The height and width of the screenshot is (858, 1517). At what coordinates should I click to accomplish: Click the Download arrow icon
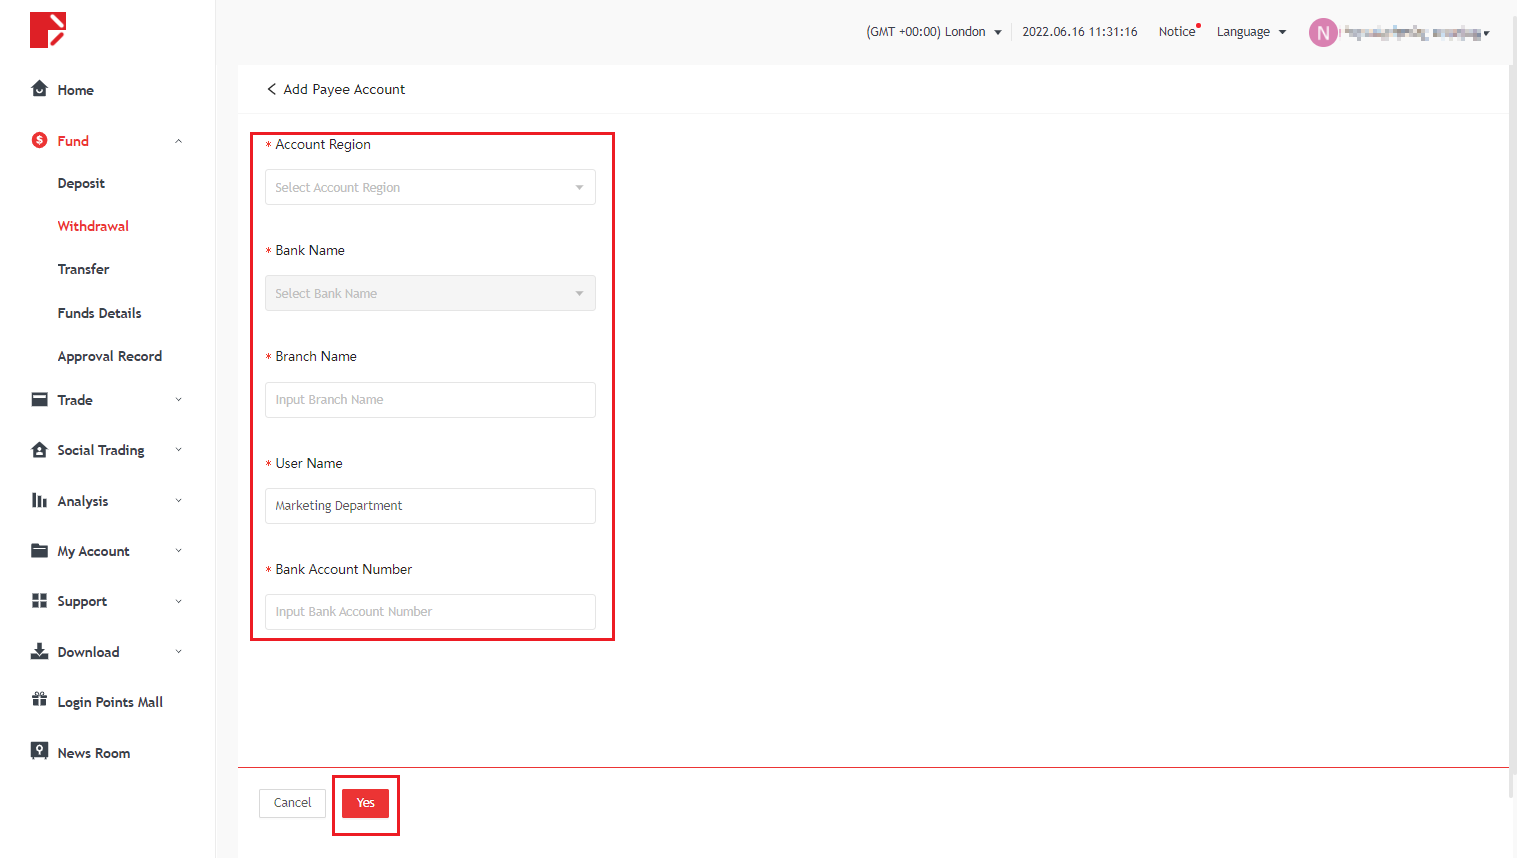(x=40, y=652)
